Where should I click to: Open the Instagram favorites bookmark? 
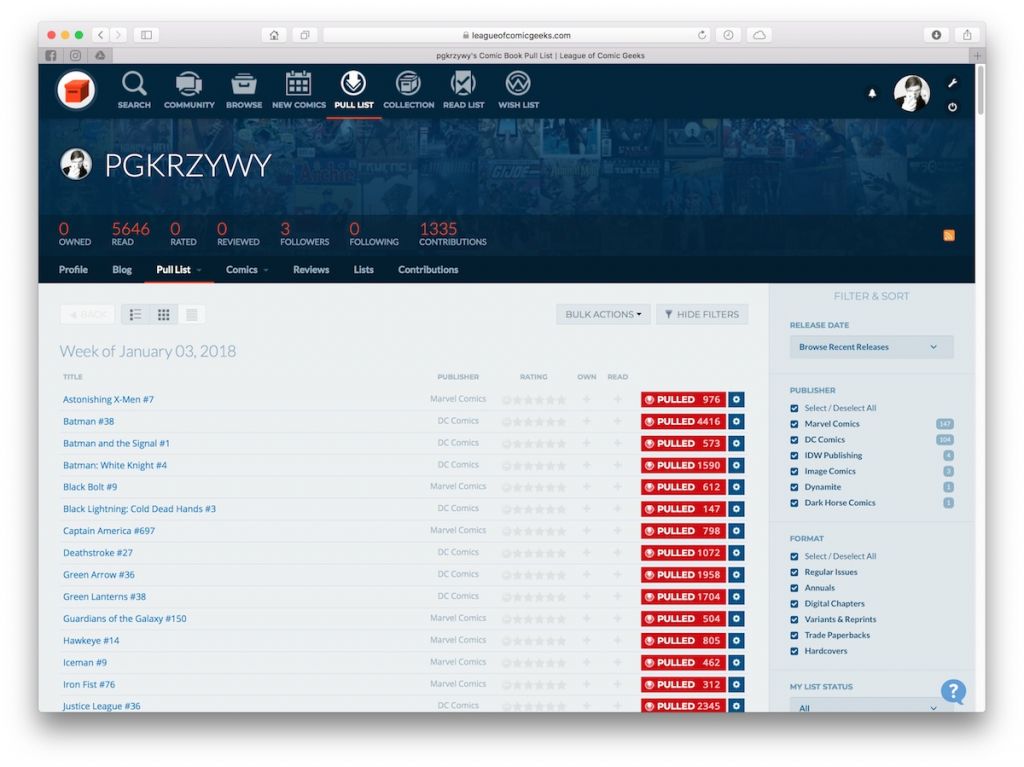76,56
